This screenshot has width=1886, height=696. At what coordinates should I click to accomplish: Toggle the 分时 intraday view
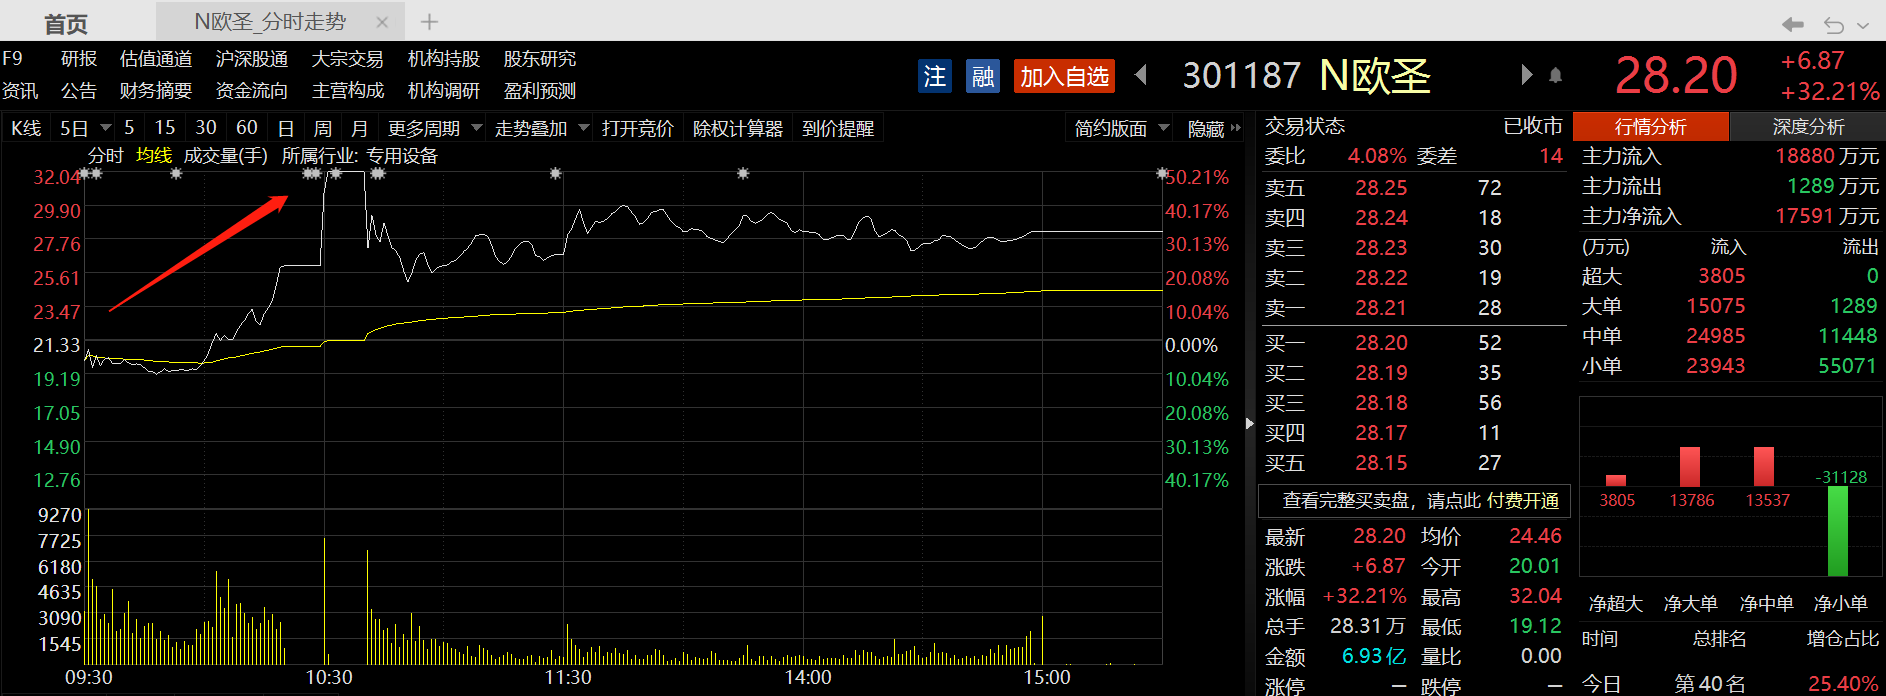[106, 156]
